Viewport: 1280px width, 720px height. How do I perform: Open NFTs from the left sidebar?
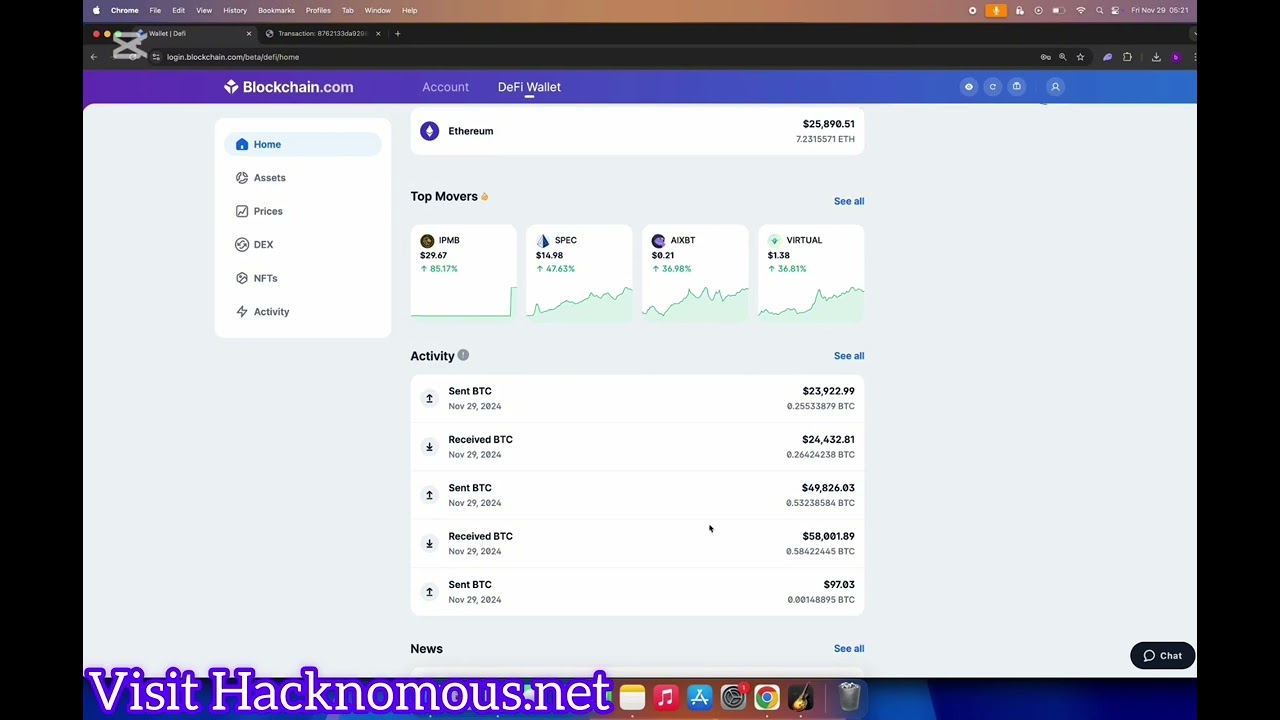coord(264,278)
